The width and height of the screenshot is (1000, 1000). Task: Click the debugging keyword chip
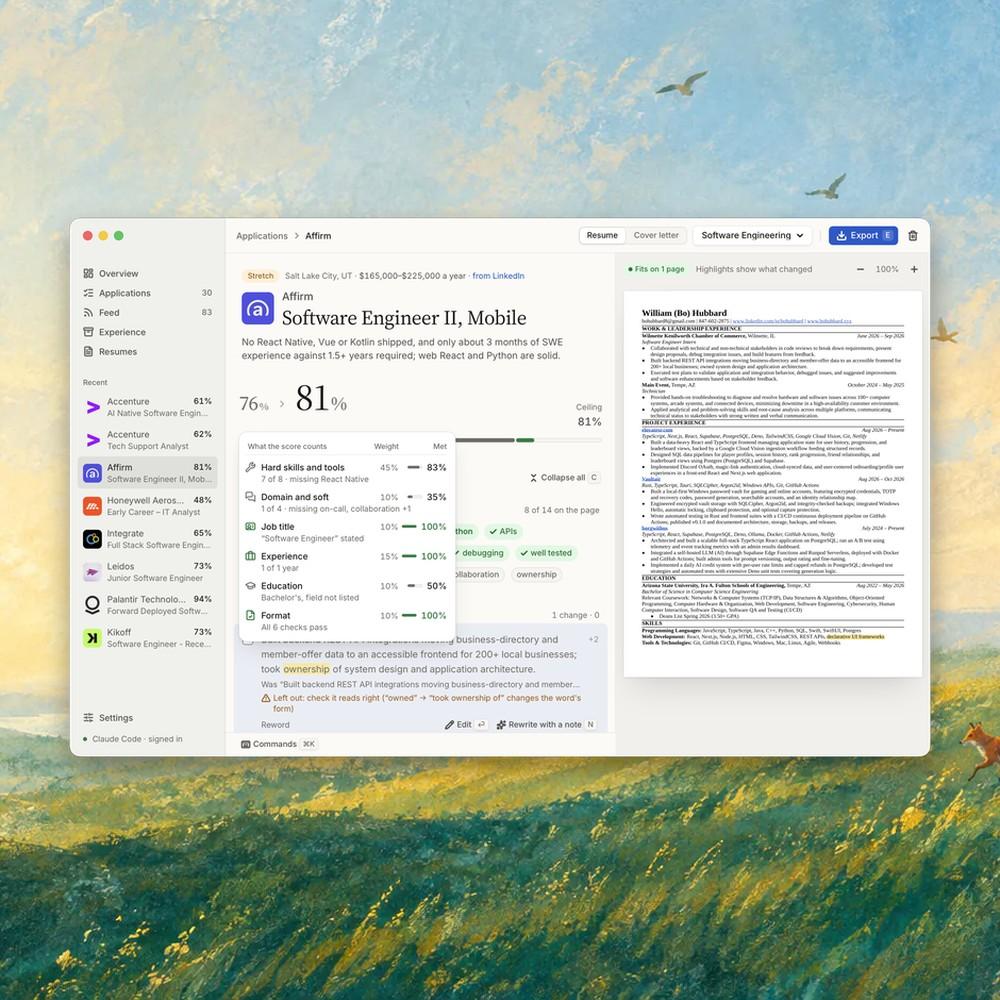point(481,553)
